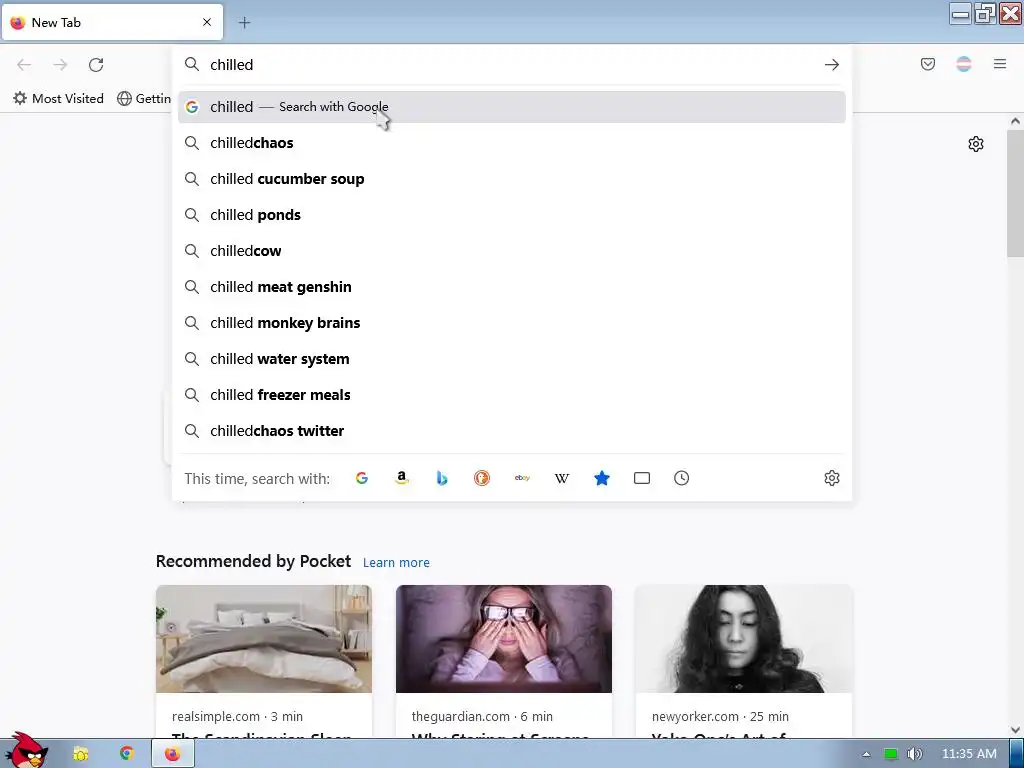Switch to Firefox in the taskbar
1024x768 pixels.
pos(172,754)
